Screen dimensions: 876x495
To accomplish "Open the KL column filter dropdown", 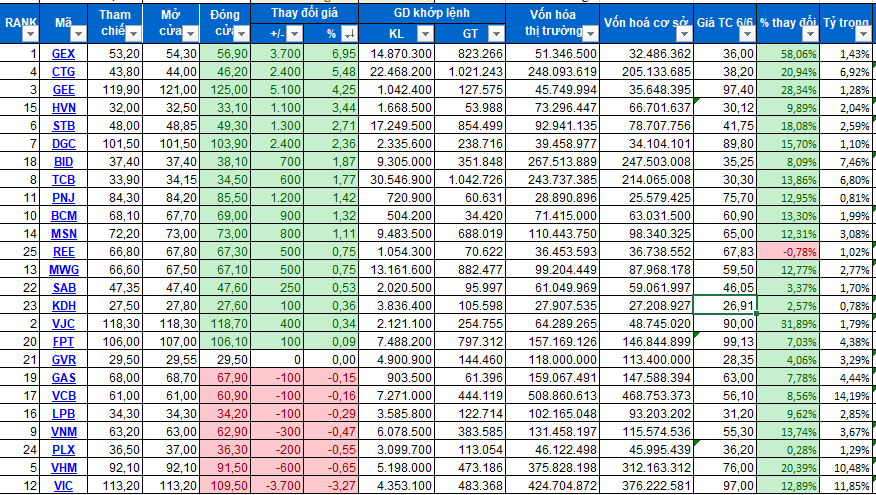I will 425,35.
